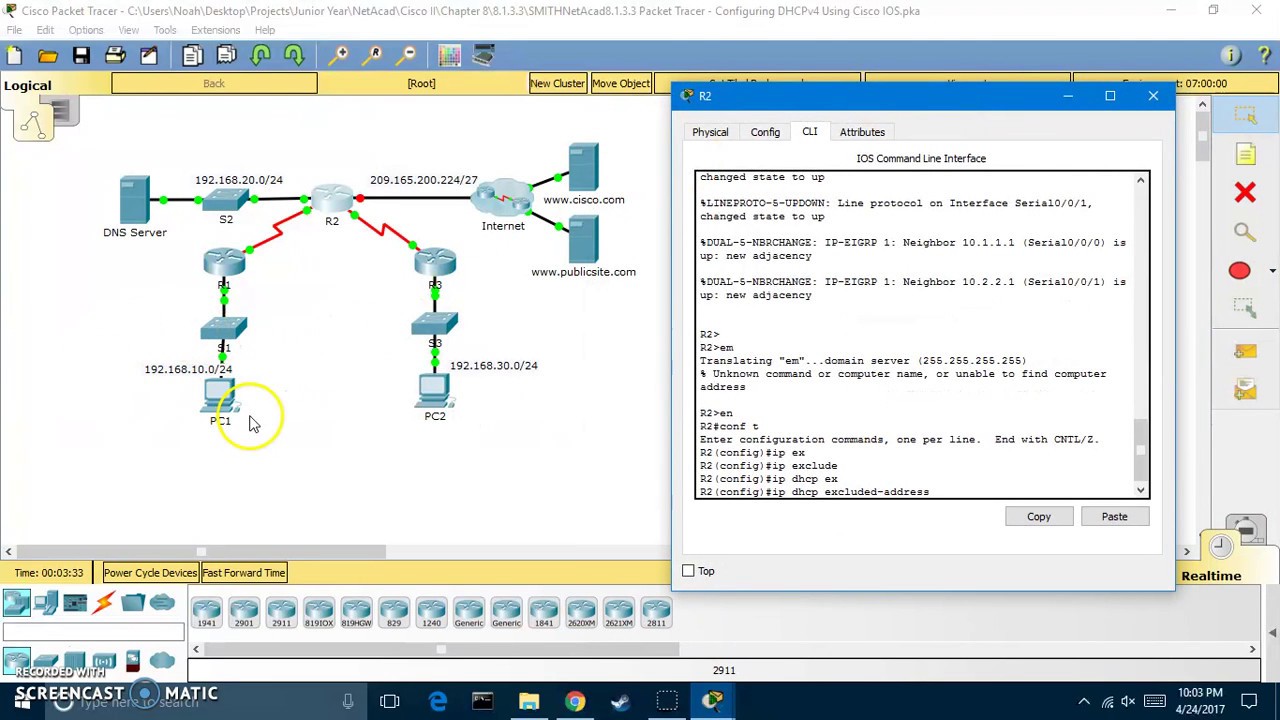
Task: Click Power Cycle Devices button
Action: (150, 573)
